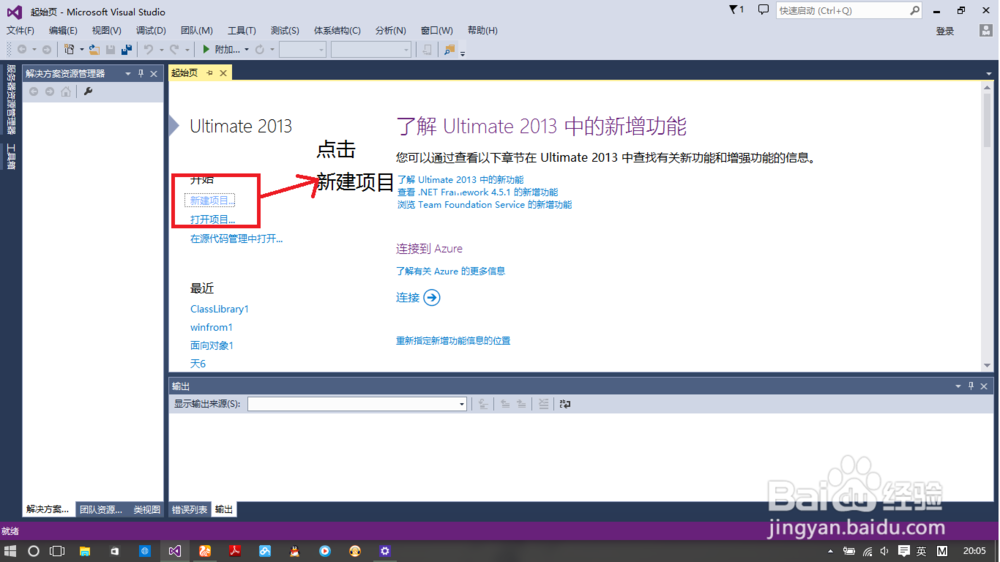Open the Architecture menu
This screenshot has width=1000, height=562.
(337, 30)
